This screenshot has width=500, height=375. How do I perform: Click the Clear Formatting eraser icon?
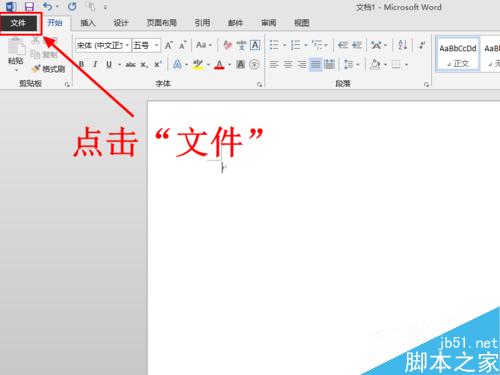point(227,45)
